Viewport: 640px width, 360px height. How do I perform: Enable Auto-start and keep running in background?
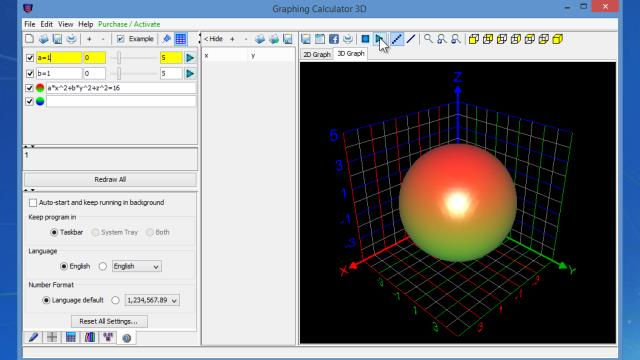(x=33, y=202)
